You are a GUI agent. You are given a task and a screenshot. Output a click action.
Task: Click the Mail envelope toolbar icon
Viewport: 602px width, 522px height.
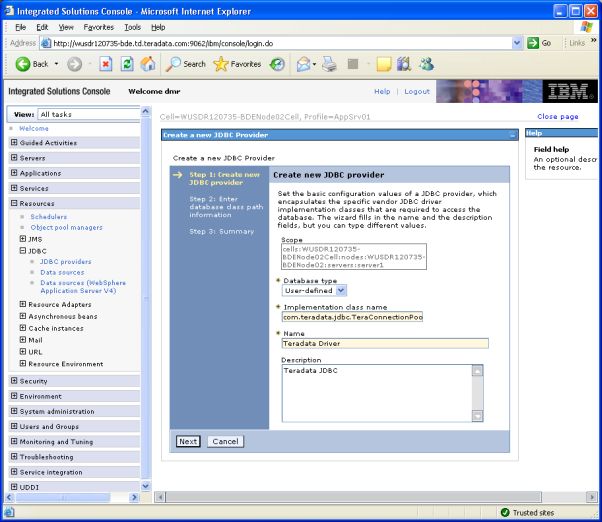304,64
